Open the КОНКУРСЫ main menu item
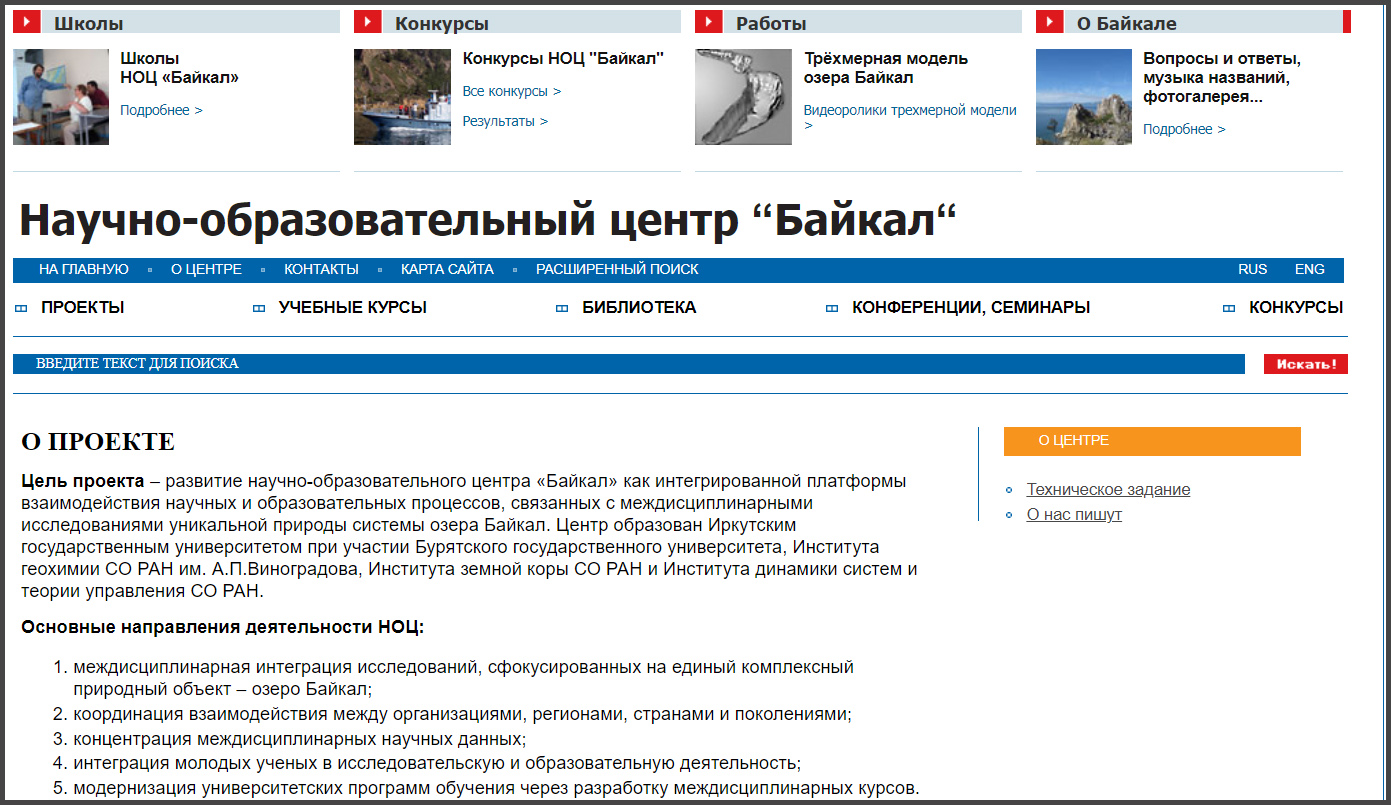Screen dimensions: 1391x805 point(1296,308)
